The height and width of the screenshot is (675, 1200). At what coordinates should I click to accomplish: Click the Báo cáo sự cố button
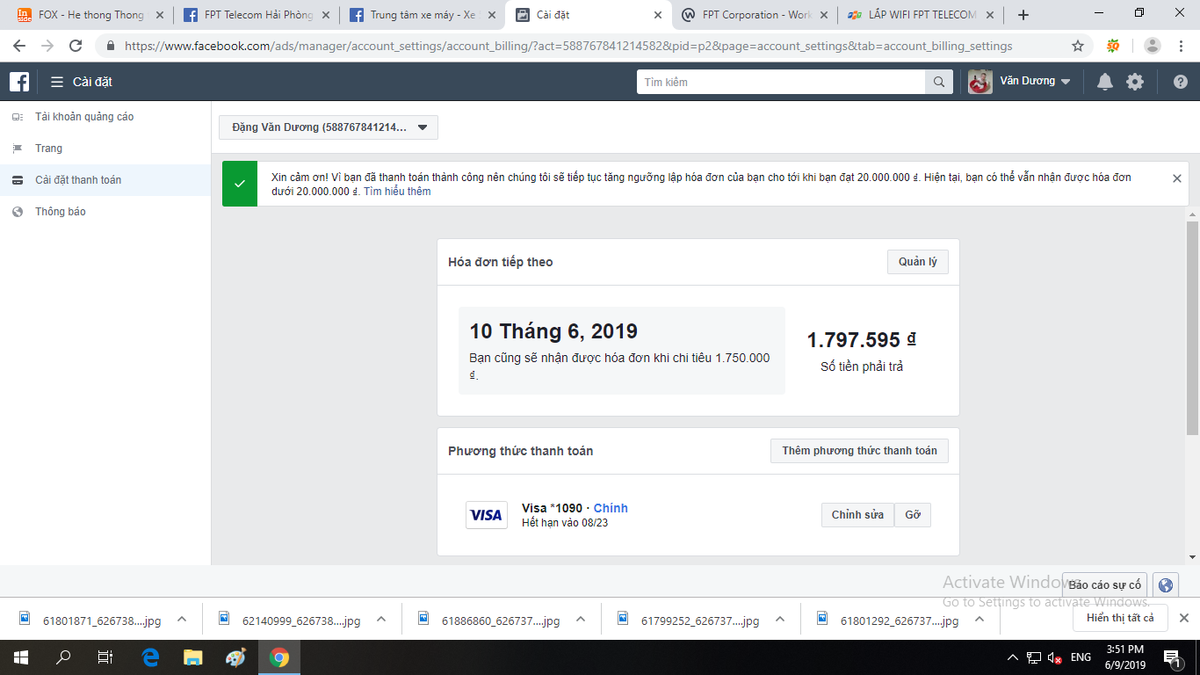click(1105, 585)
